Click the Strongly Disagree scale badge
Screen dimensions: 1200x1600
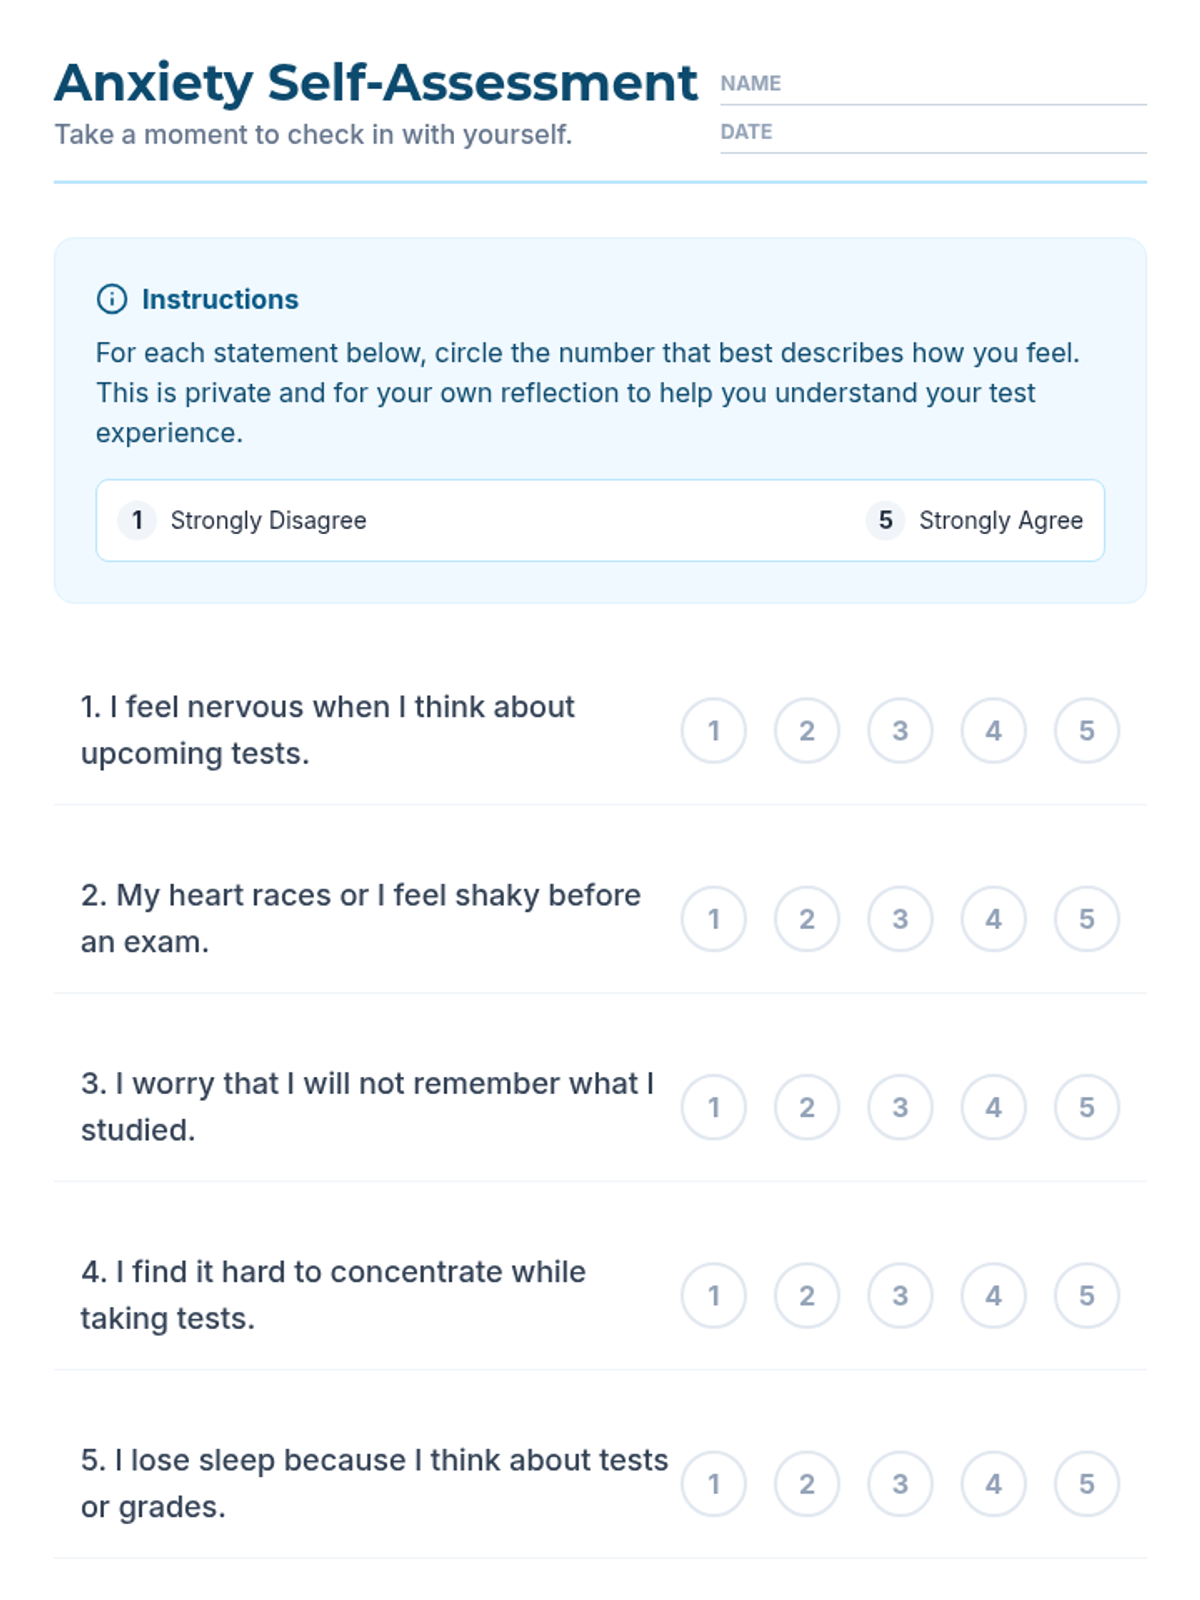(137, 520)
